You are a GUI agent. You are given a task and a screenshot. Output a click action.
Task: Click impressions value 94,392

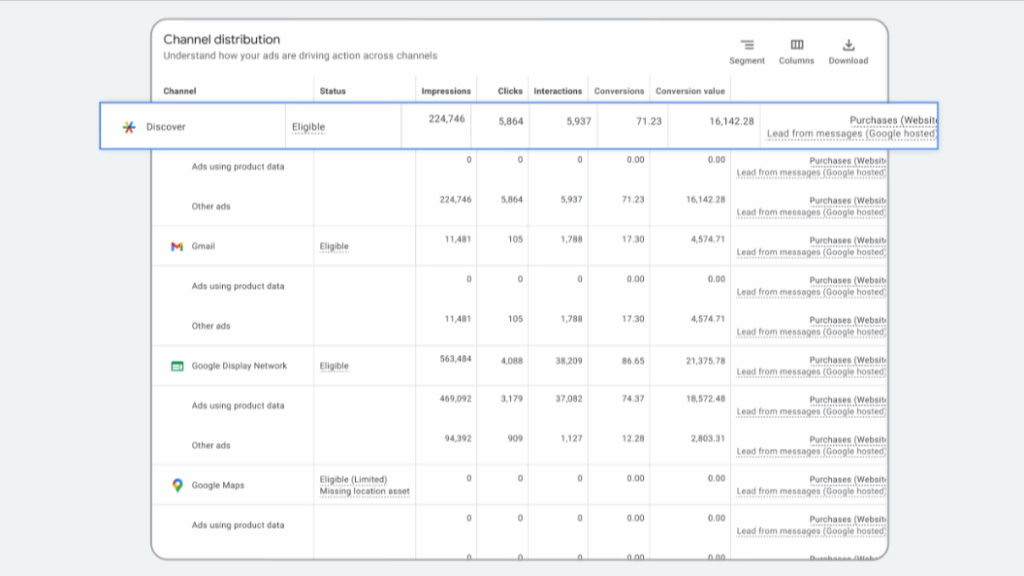pos(458,438)
